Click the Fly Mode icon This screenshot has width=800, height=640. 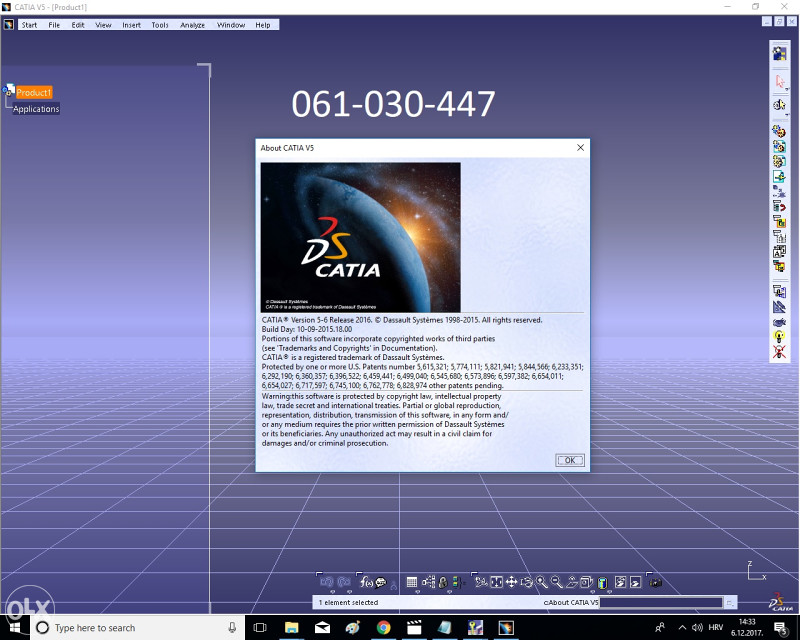pos(481,582)
